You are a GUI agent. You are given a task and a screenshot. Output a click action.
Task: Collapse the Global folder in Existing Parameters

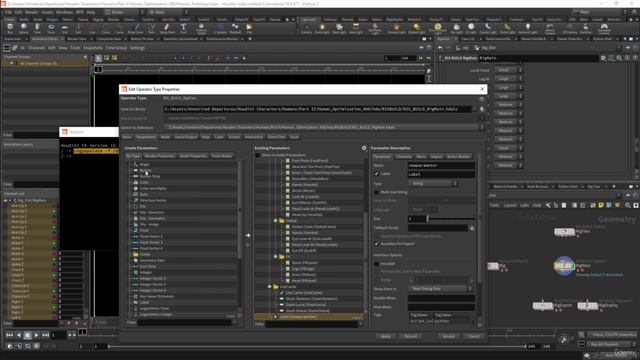[276, 220]
